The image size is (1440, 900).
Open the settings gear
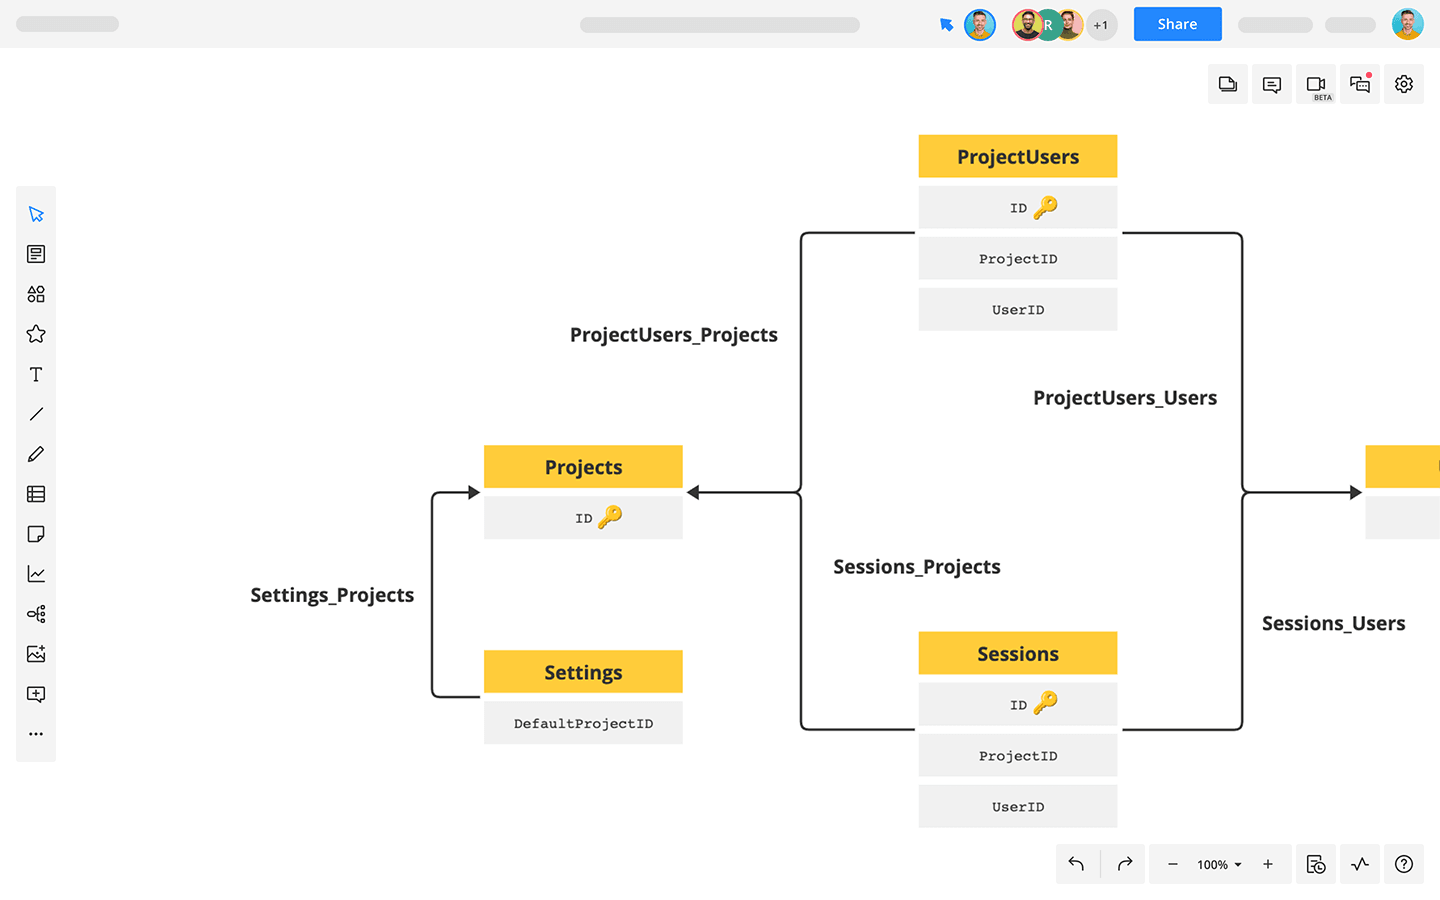pyautogui.click(x=1403, y=85)
